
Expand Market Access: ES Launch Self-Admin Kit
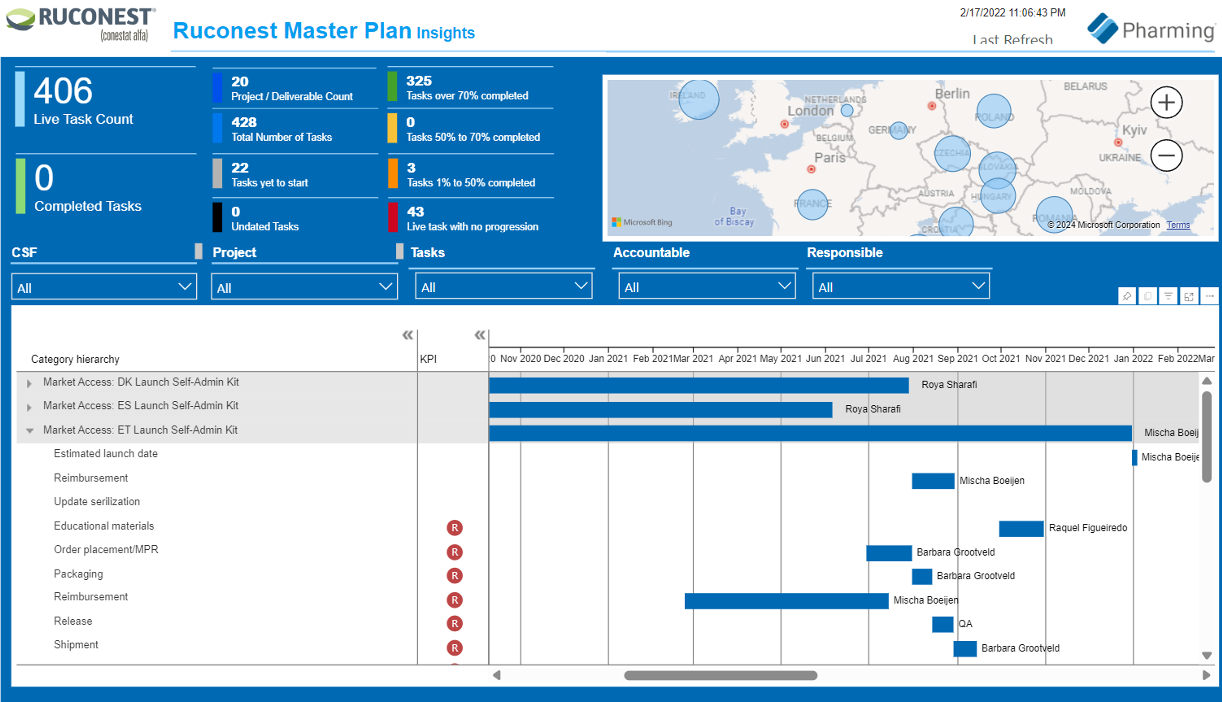[29, 407]
